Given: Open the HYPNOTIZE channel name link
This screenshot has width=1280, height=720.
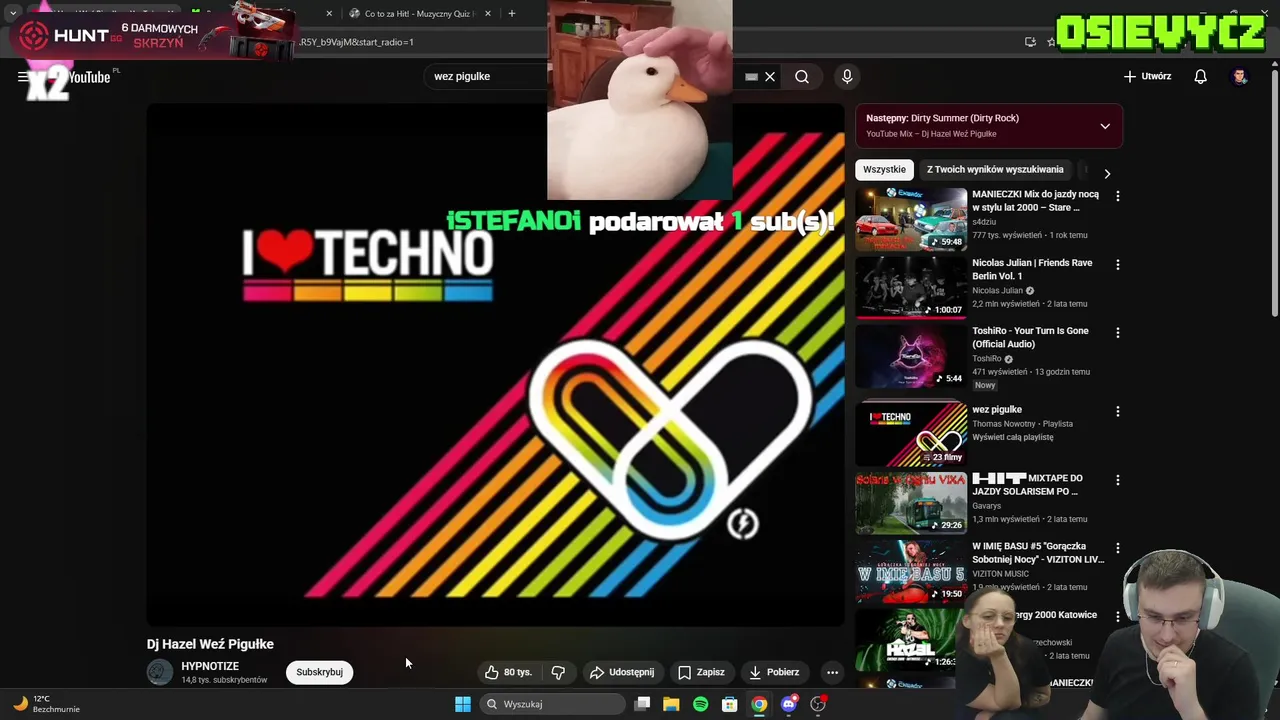Looking at the screenshot, I should point(210,666).
